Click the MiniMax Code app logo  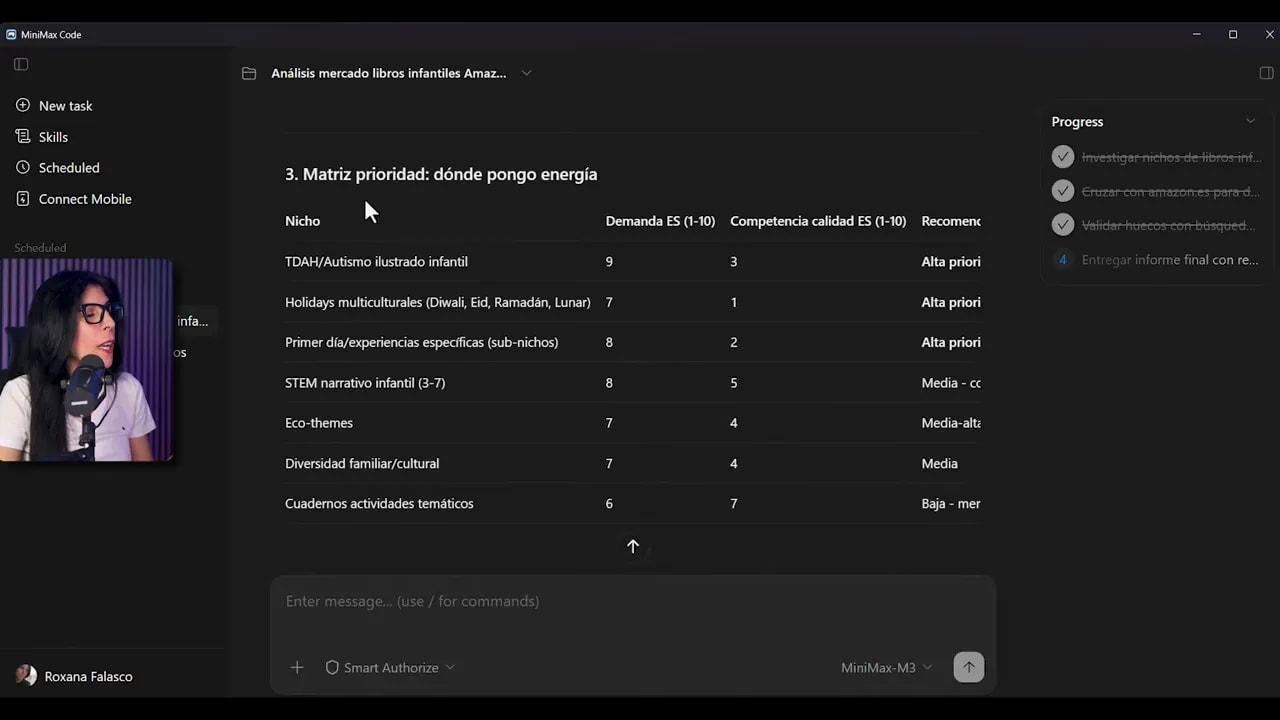coord(11,34)
